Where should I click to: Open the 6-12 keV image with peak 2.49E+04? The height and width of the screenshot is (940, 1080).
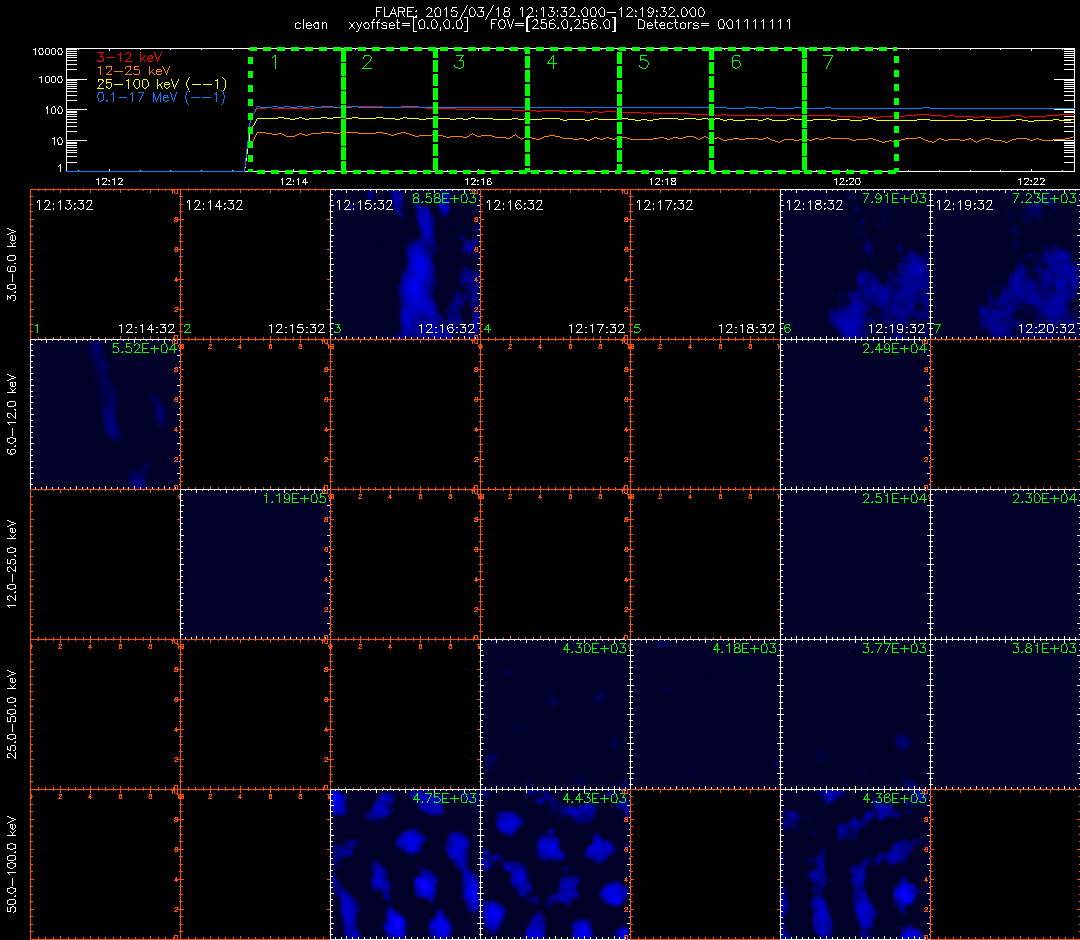(x=855, y=414)
